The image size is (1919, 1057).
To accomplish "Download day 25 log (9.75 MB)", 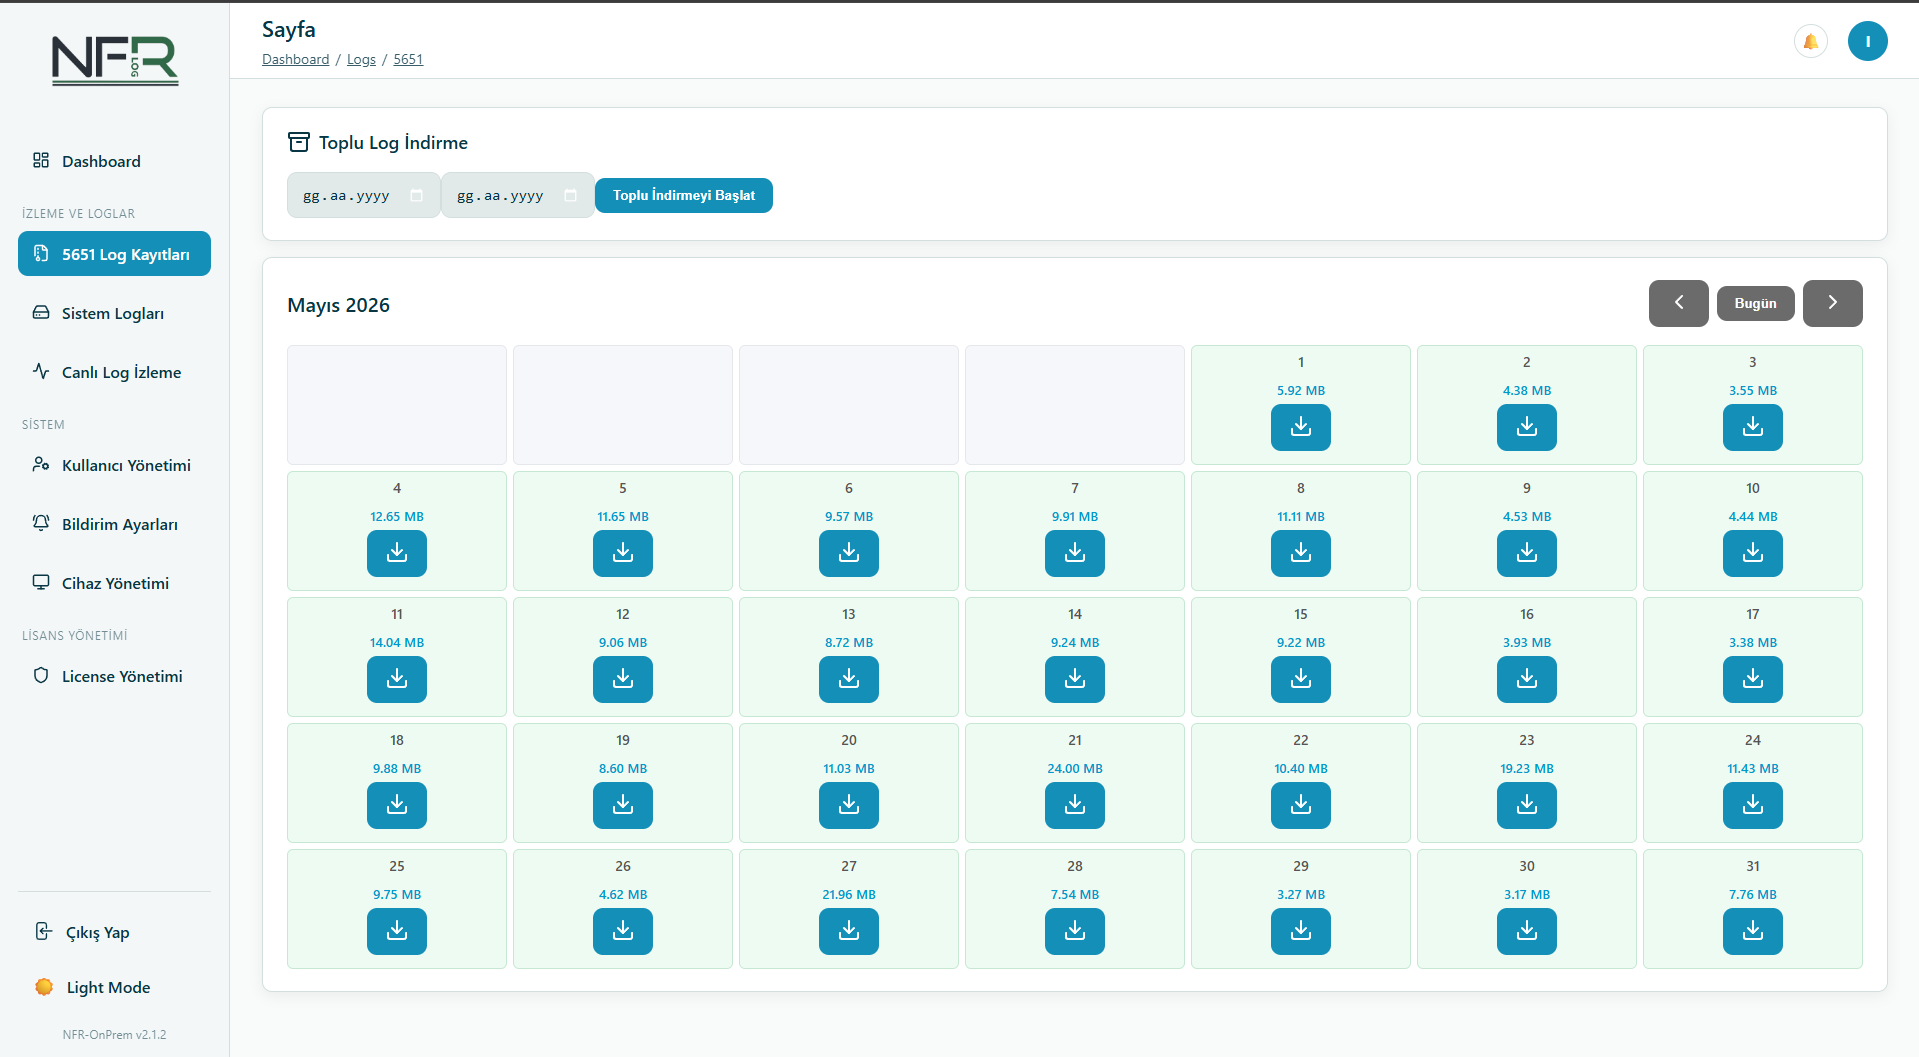I will coord(397,931).
